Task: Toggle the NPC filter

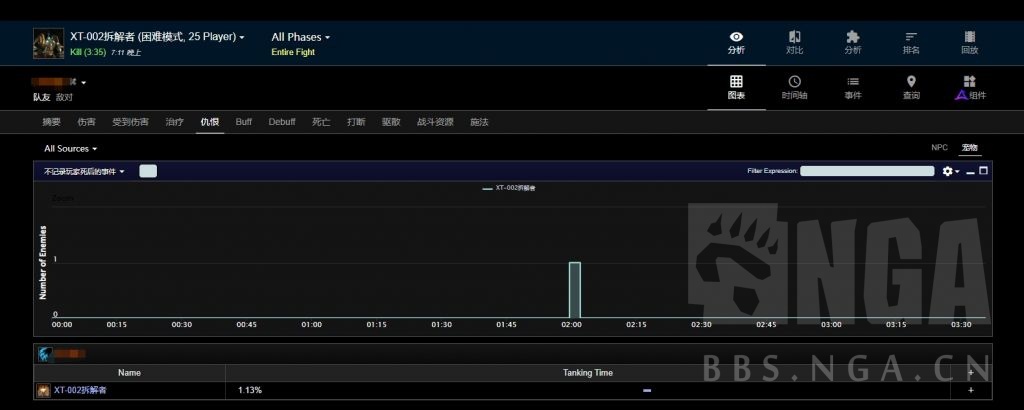Action: point(939,148)
